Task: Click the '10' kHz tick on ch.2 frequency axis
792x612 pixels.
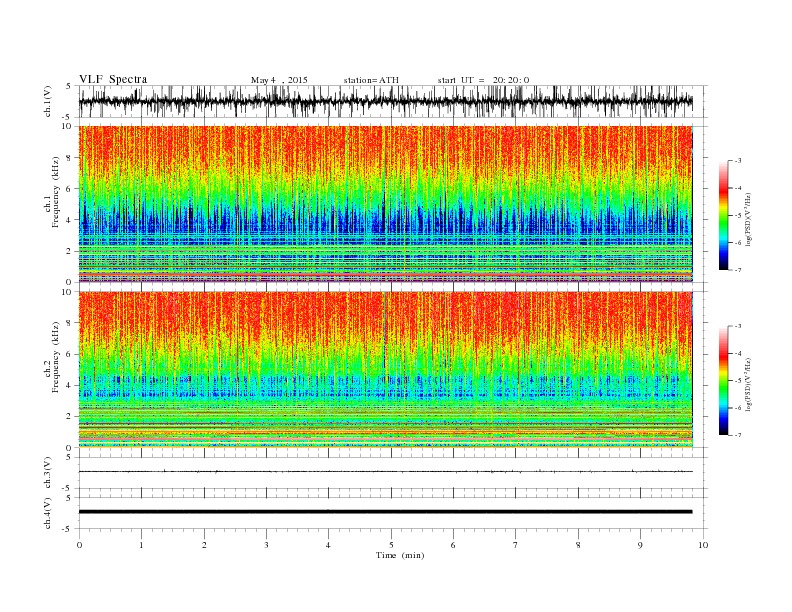Action: (x=69, y=292)
